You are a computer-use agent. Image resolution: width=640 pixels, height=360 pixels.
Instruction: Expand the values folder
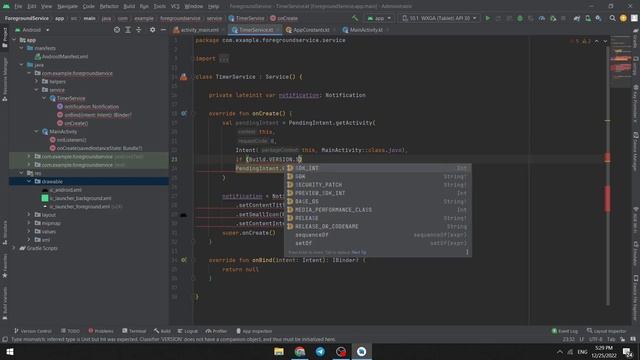(29, 231)
